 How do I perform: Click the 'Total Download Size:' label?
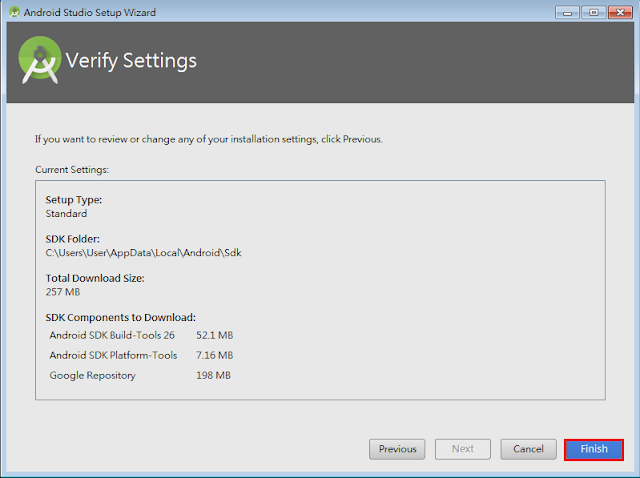pyautogui.click(x=95, y=278)
